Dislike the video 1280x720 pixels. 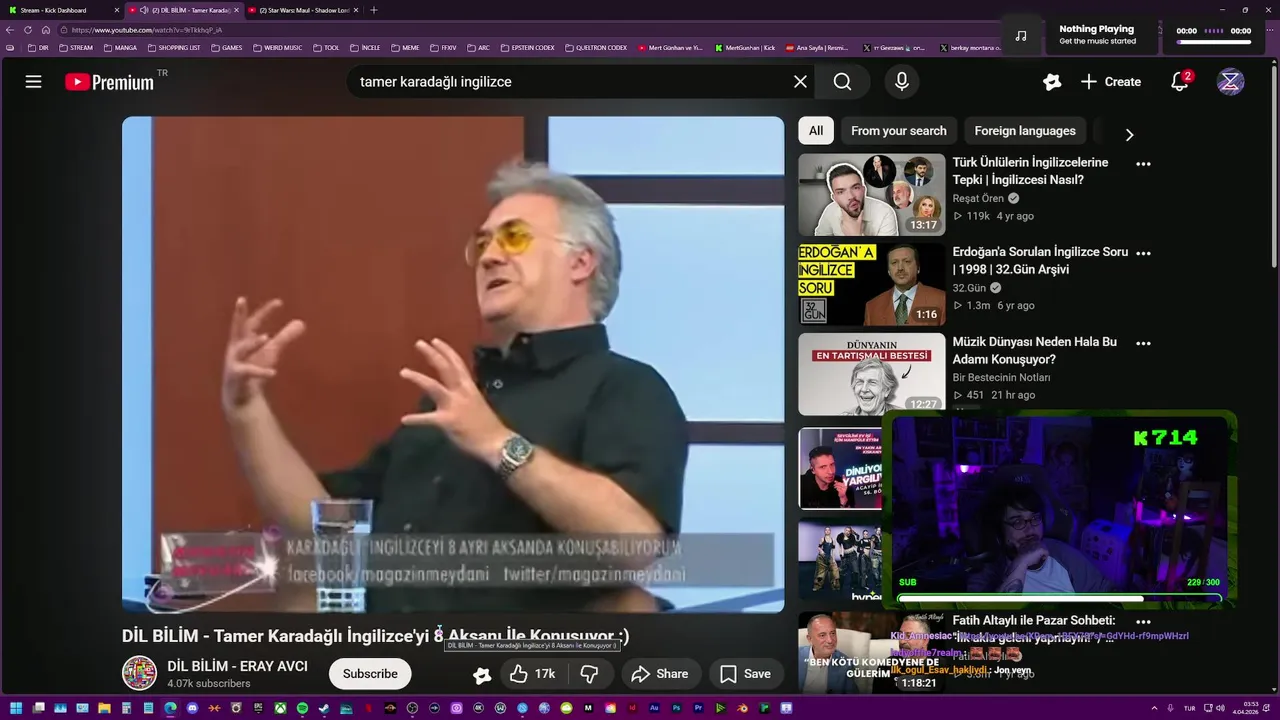coord(589,674)
